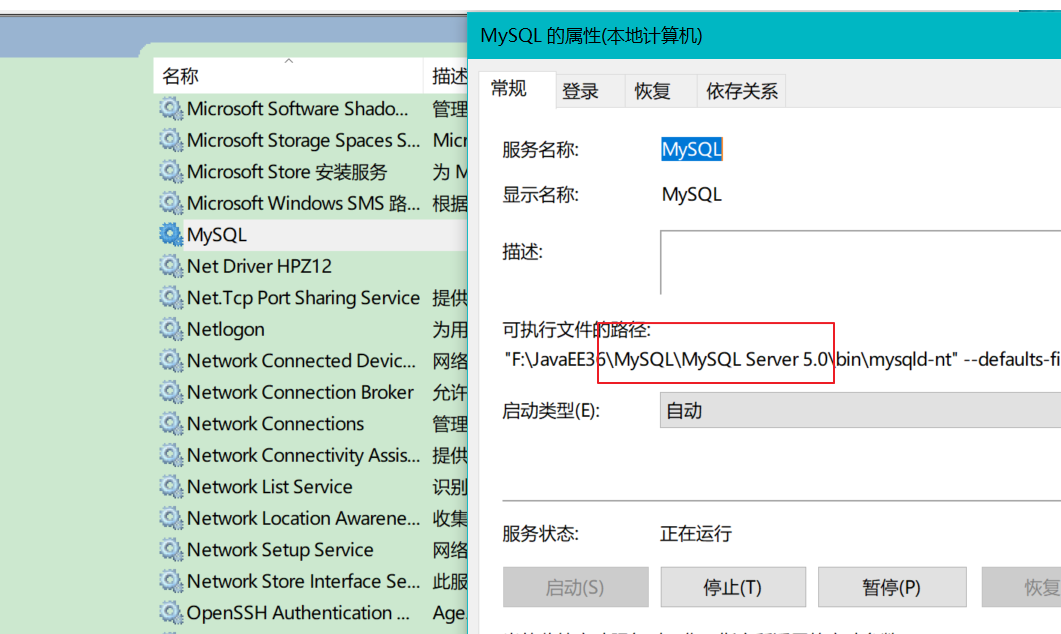Select the Microsoft Software Shado... service row
1061x634 pixels.
(x=311, y=109)
